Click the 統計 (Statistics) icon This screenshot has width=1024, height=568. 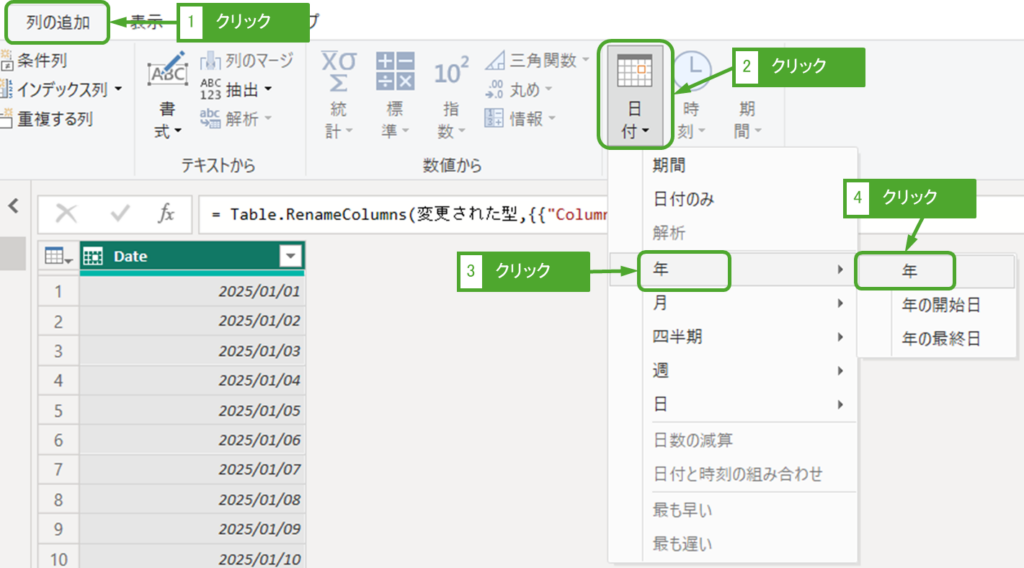tap(338, 72)
